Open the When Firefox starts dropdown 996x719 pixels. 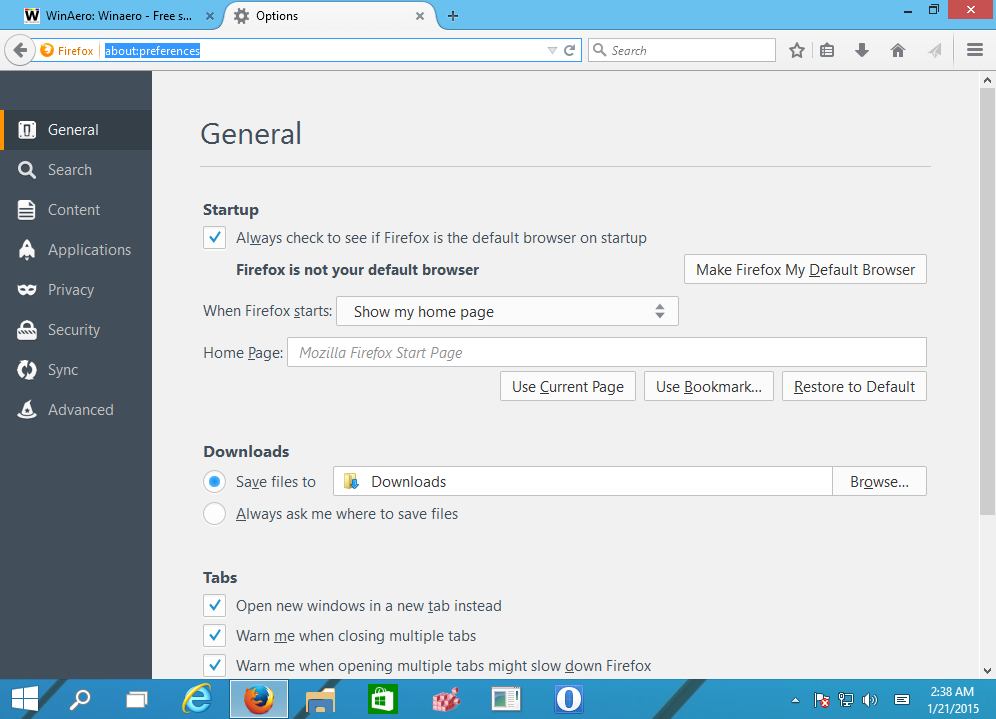(507, 311)
